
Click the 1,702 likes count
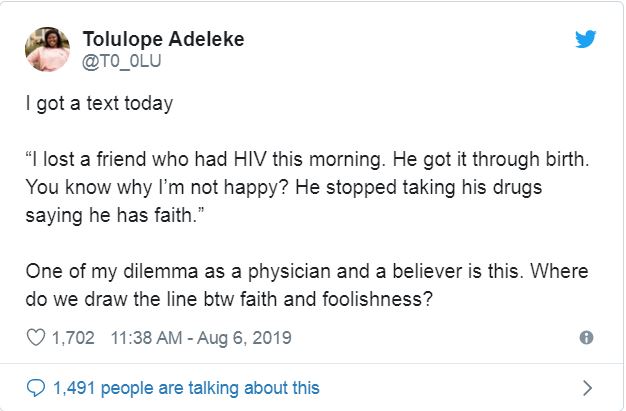73,338
